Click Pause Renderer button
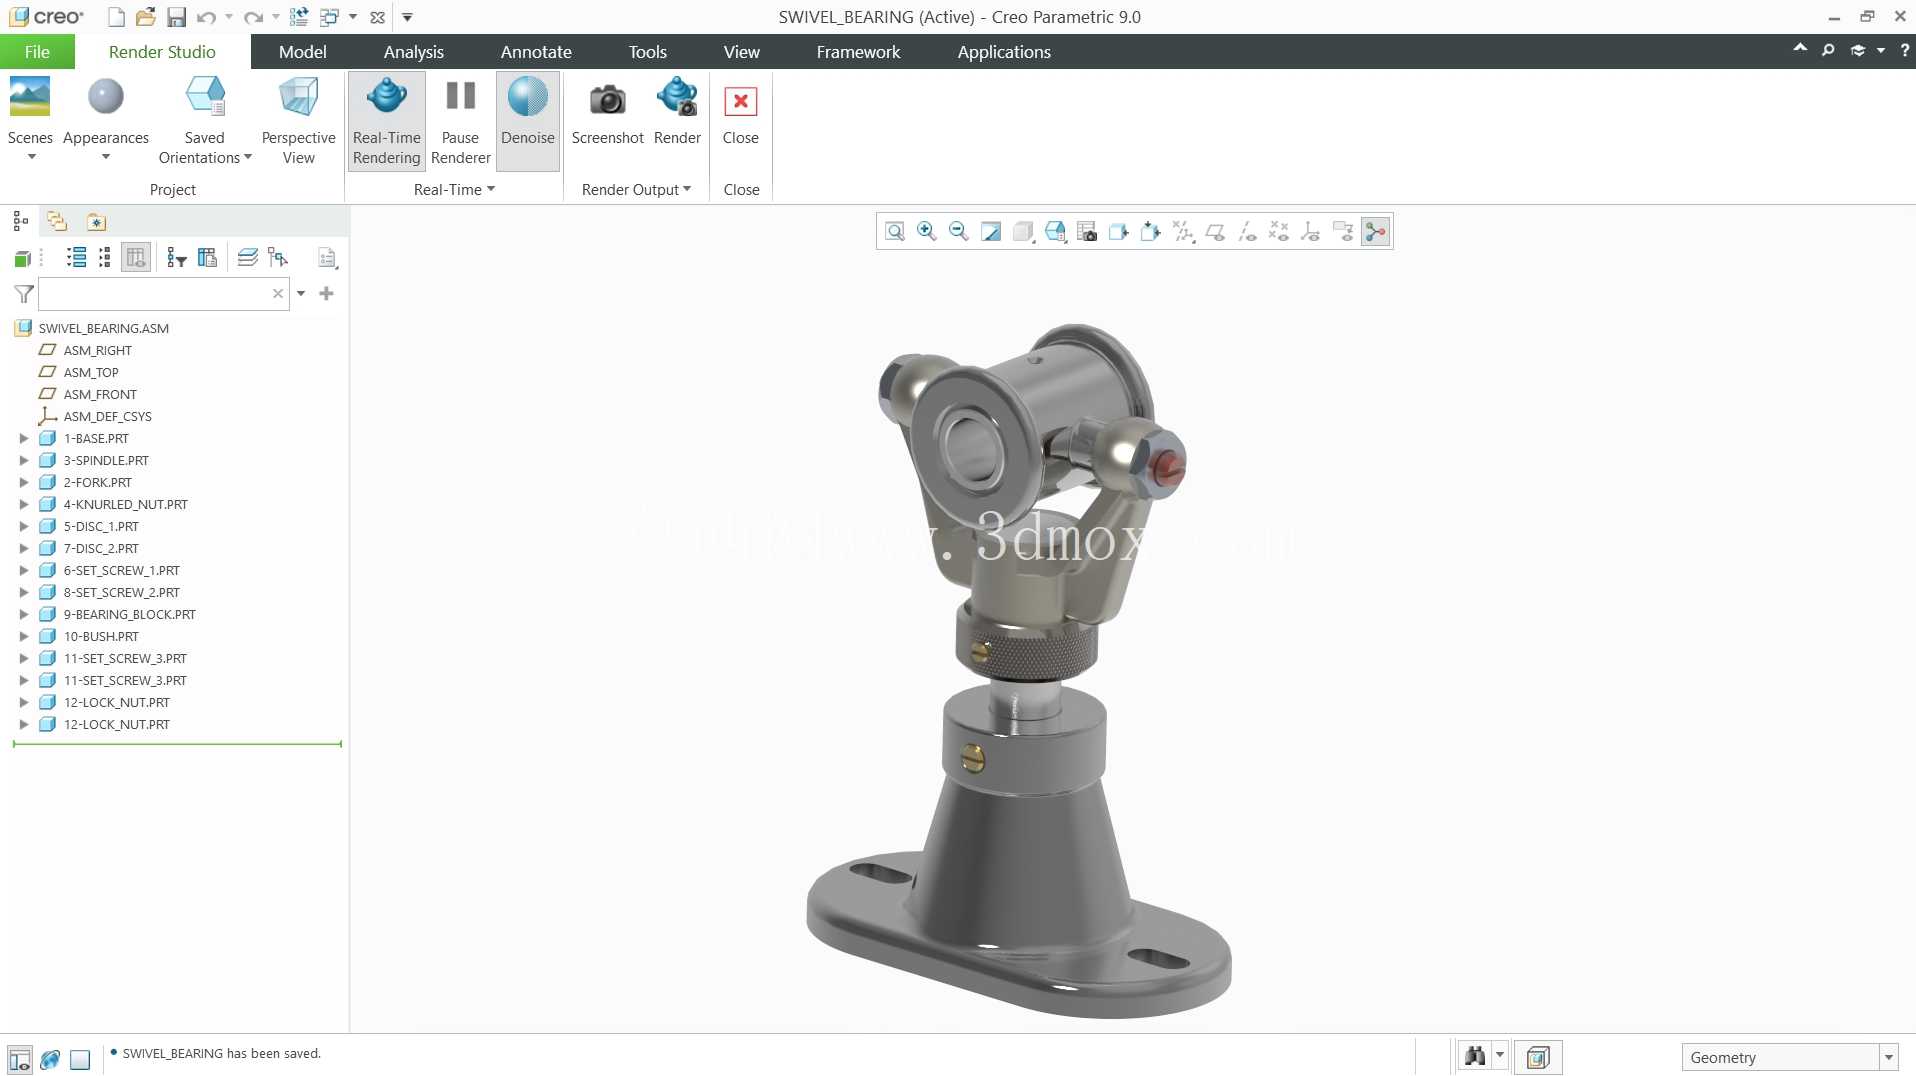This screenshot has width=1916, height=1076. 460,120
